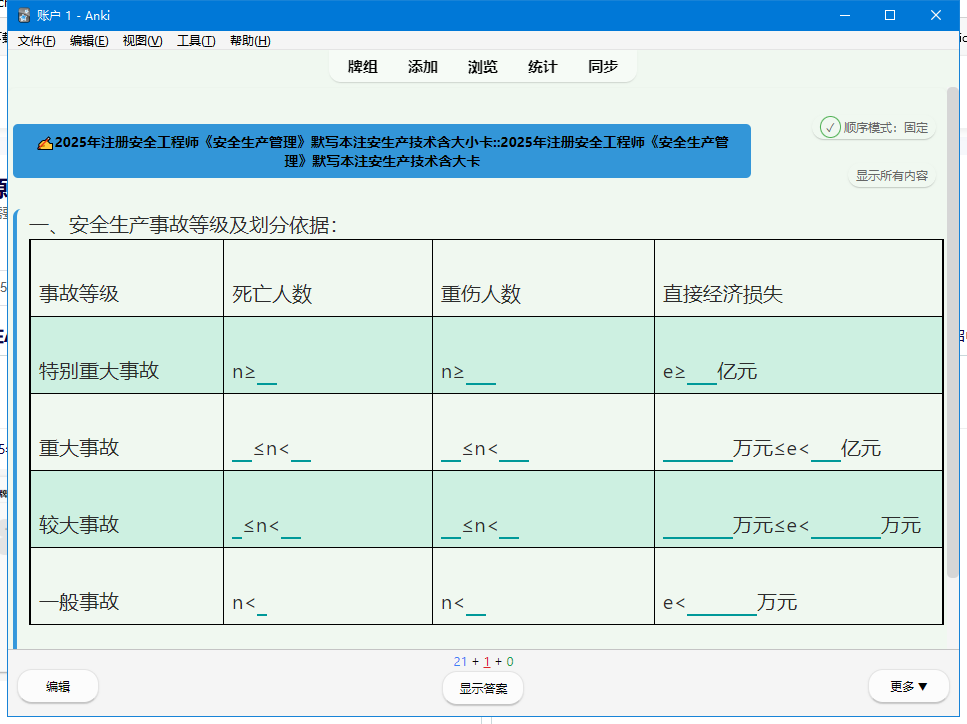The image size is (967, 724).
Task: Click the 特别重大事故 economic loss blank
Action: pos(702,375)
